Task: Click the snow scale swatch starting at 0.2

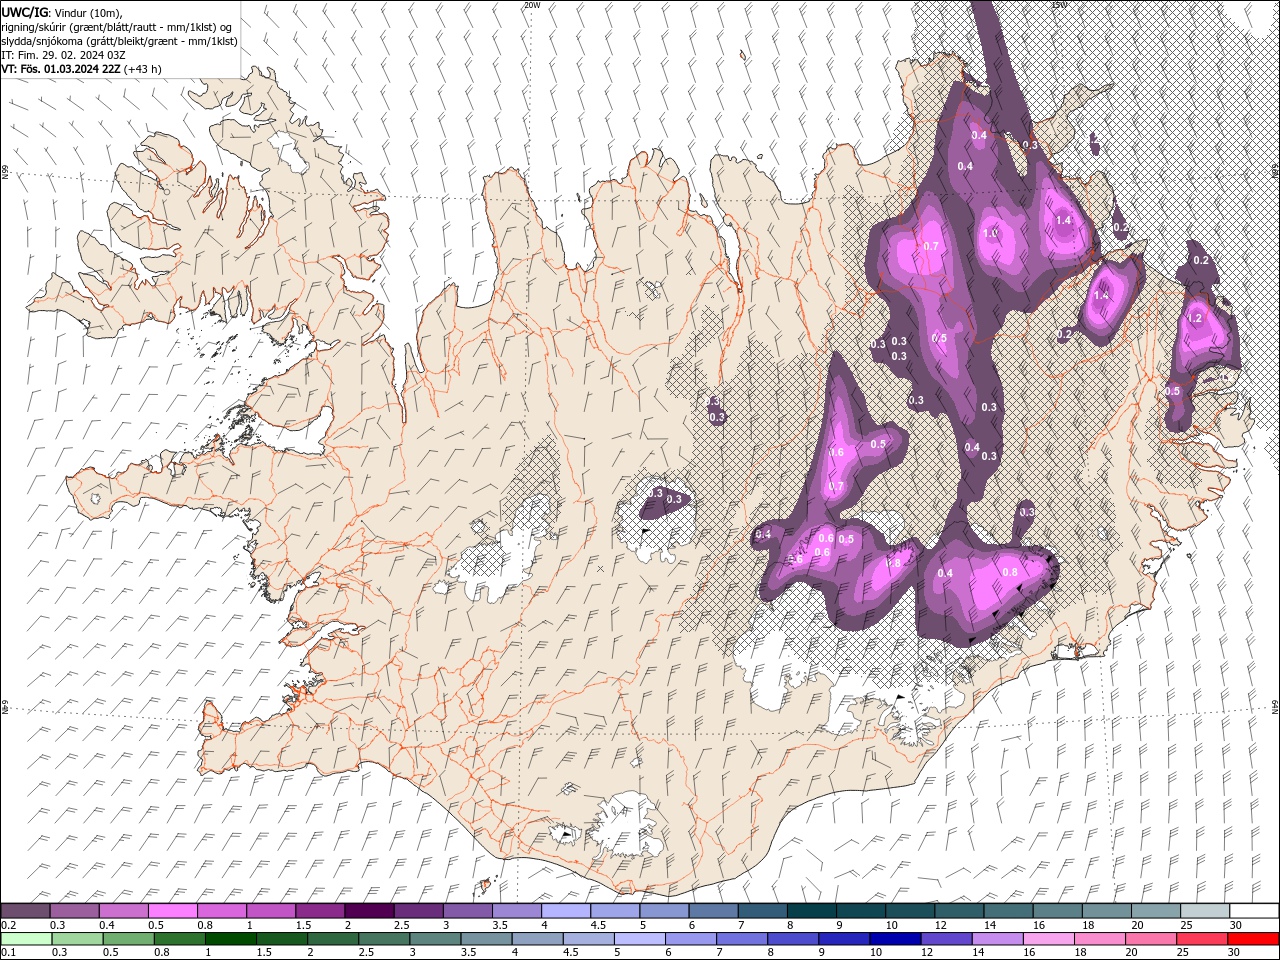Action: pos(25,911)
